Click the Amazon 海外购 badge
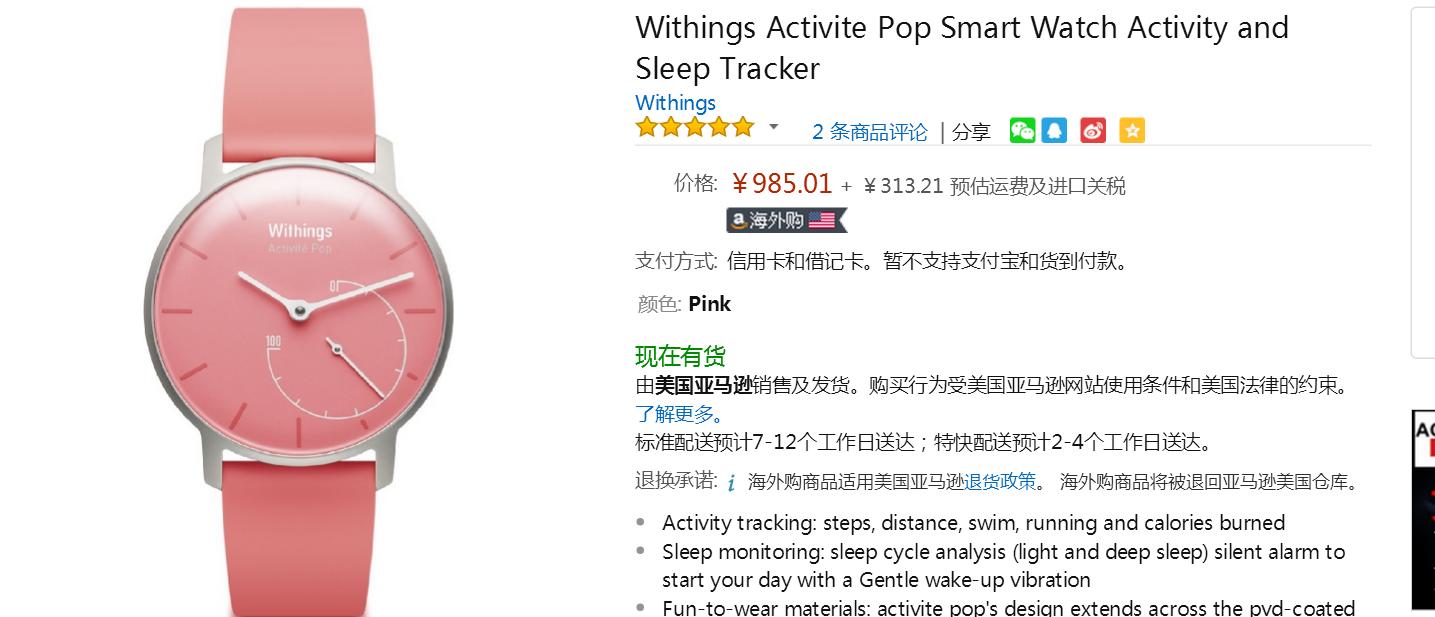Viewport: 1435px width, 617px height. point(786,221)
